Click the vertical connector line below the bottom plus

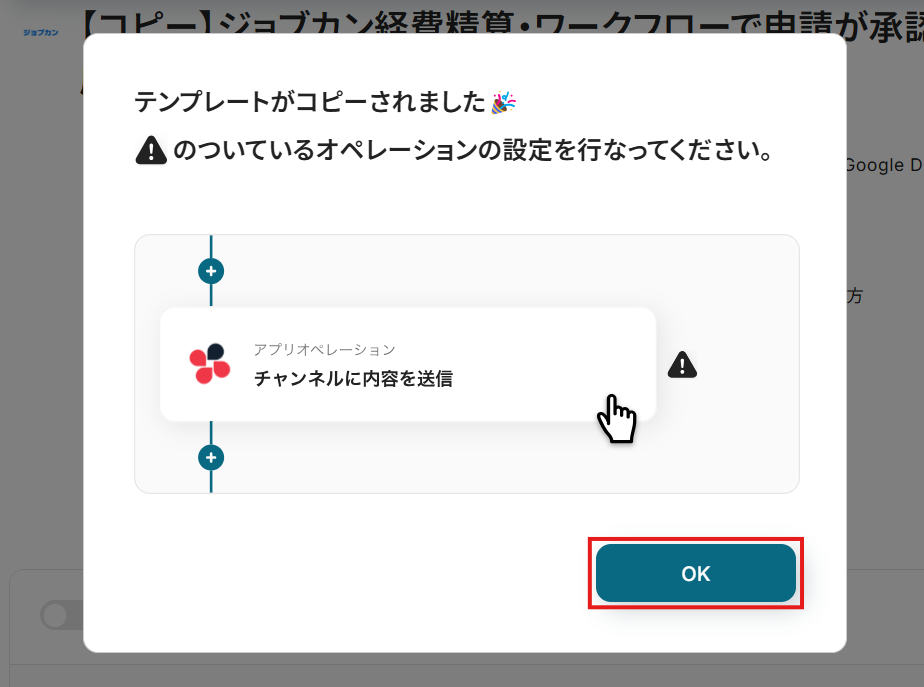coord(211,481)
